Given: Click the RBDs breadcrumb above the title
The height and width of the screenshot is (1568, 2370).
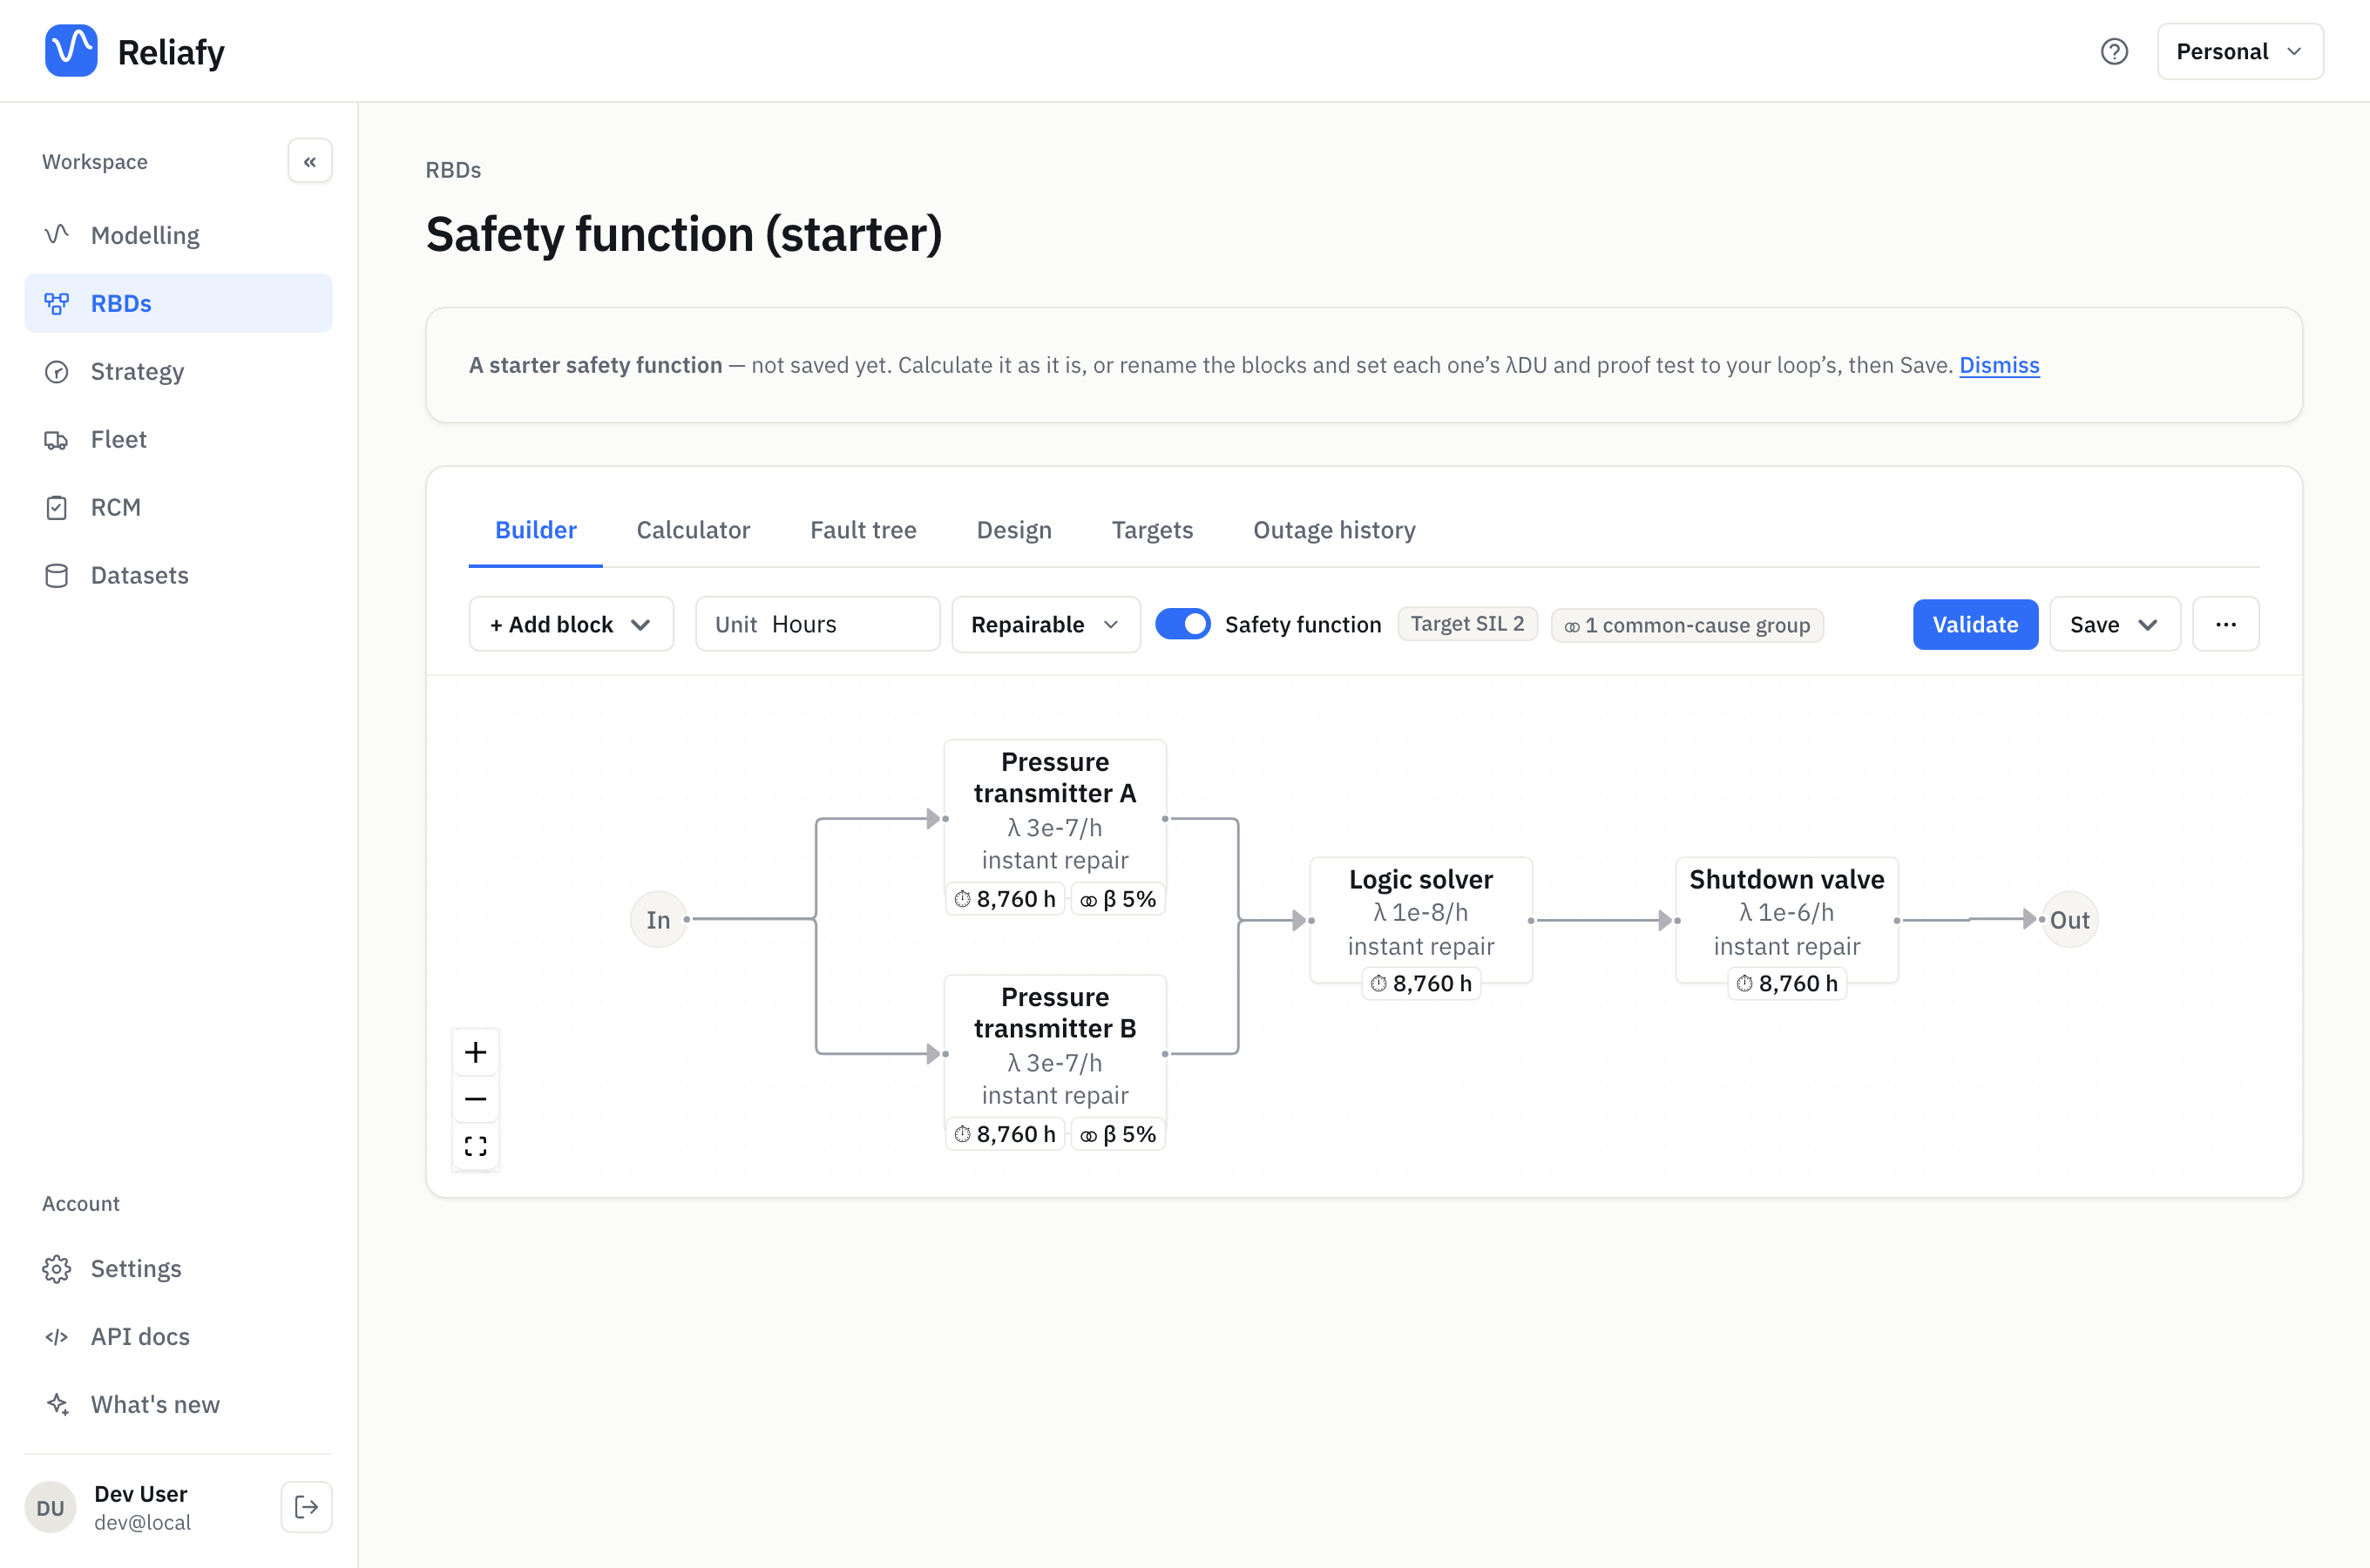Looking at the screenshot, I should 453,170.
